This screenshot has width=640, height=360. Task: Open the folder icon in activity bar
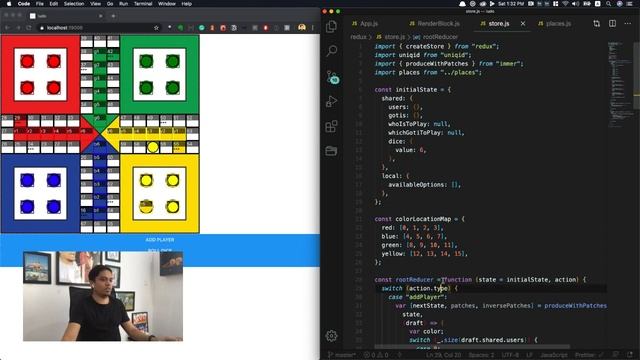[331, 151]
